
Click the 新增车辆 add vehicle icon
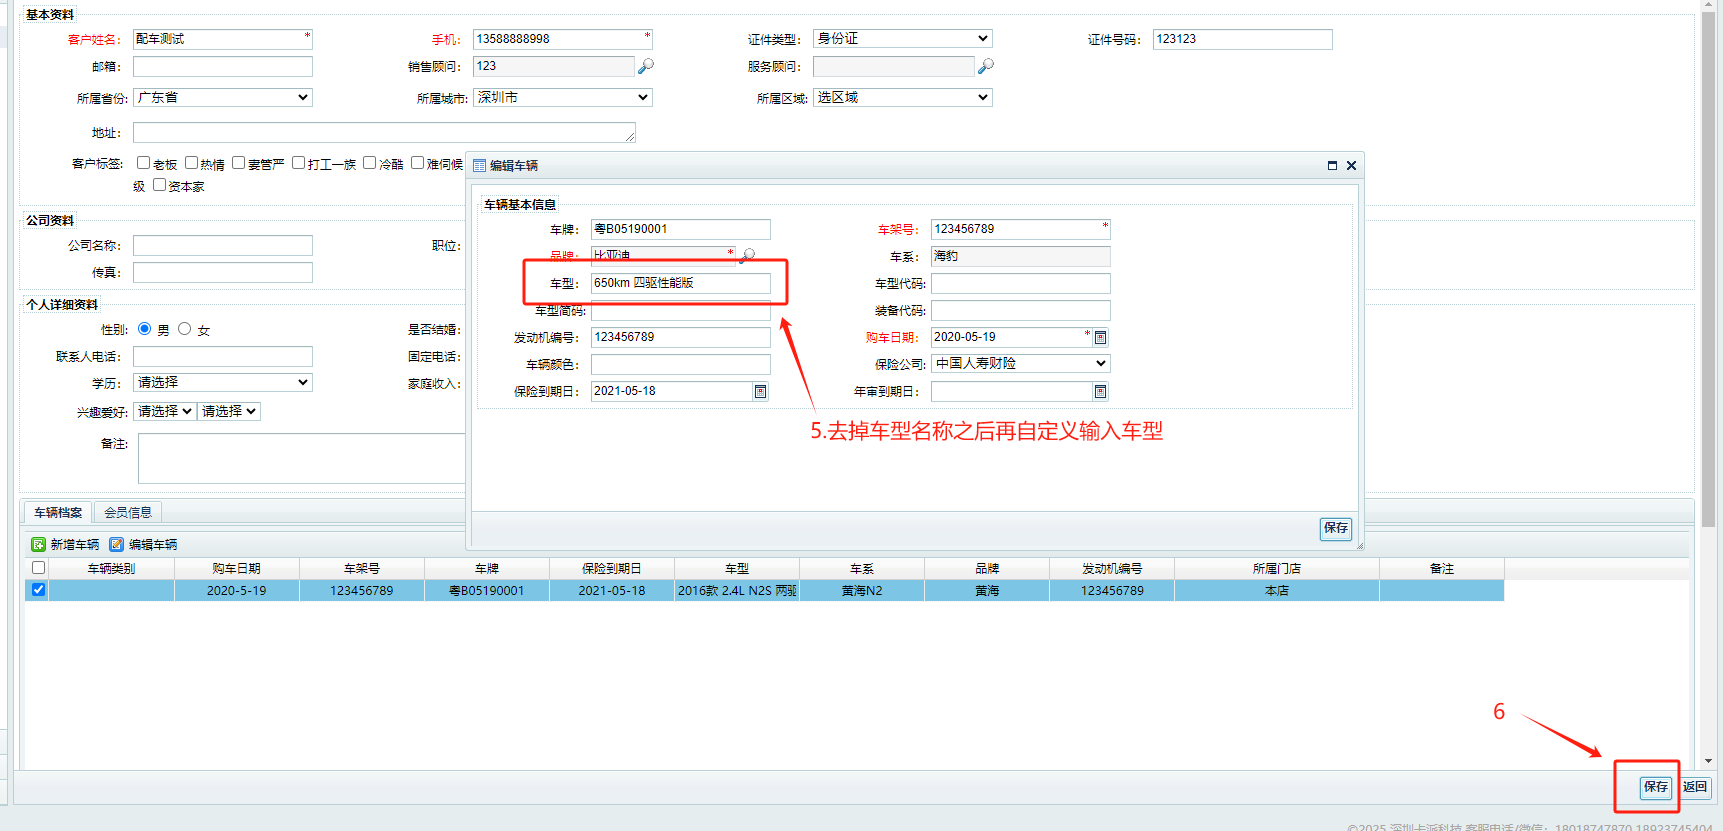39,545
